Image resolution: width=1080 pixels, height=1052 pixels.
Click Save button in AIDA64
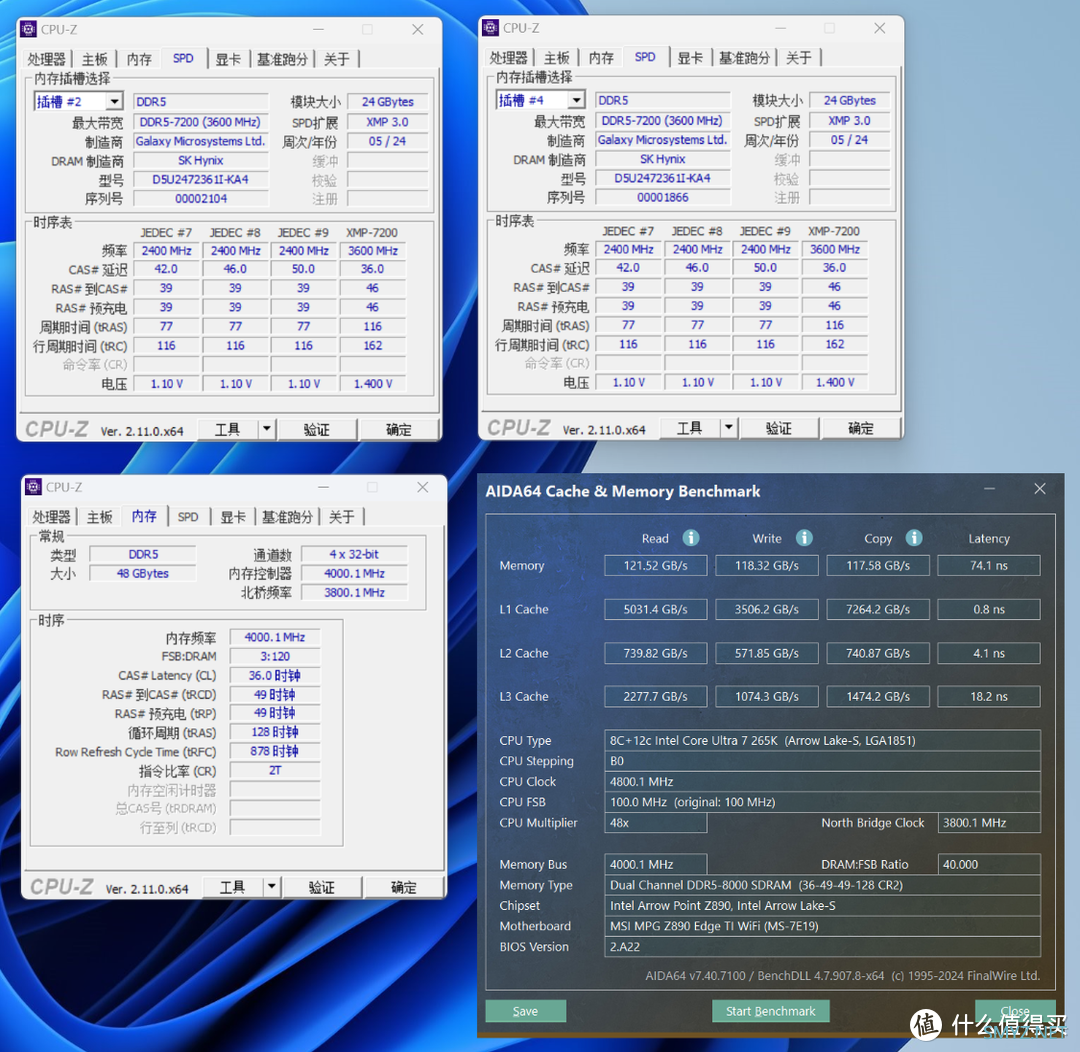[526, 1011]
